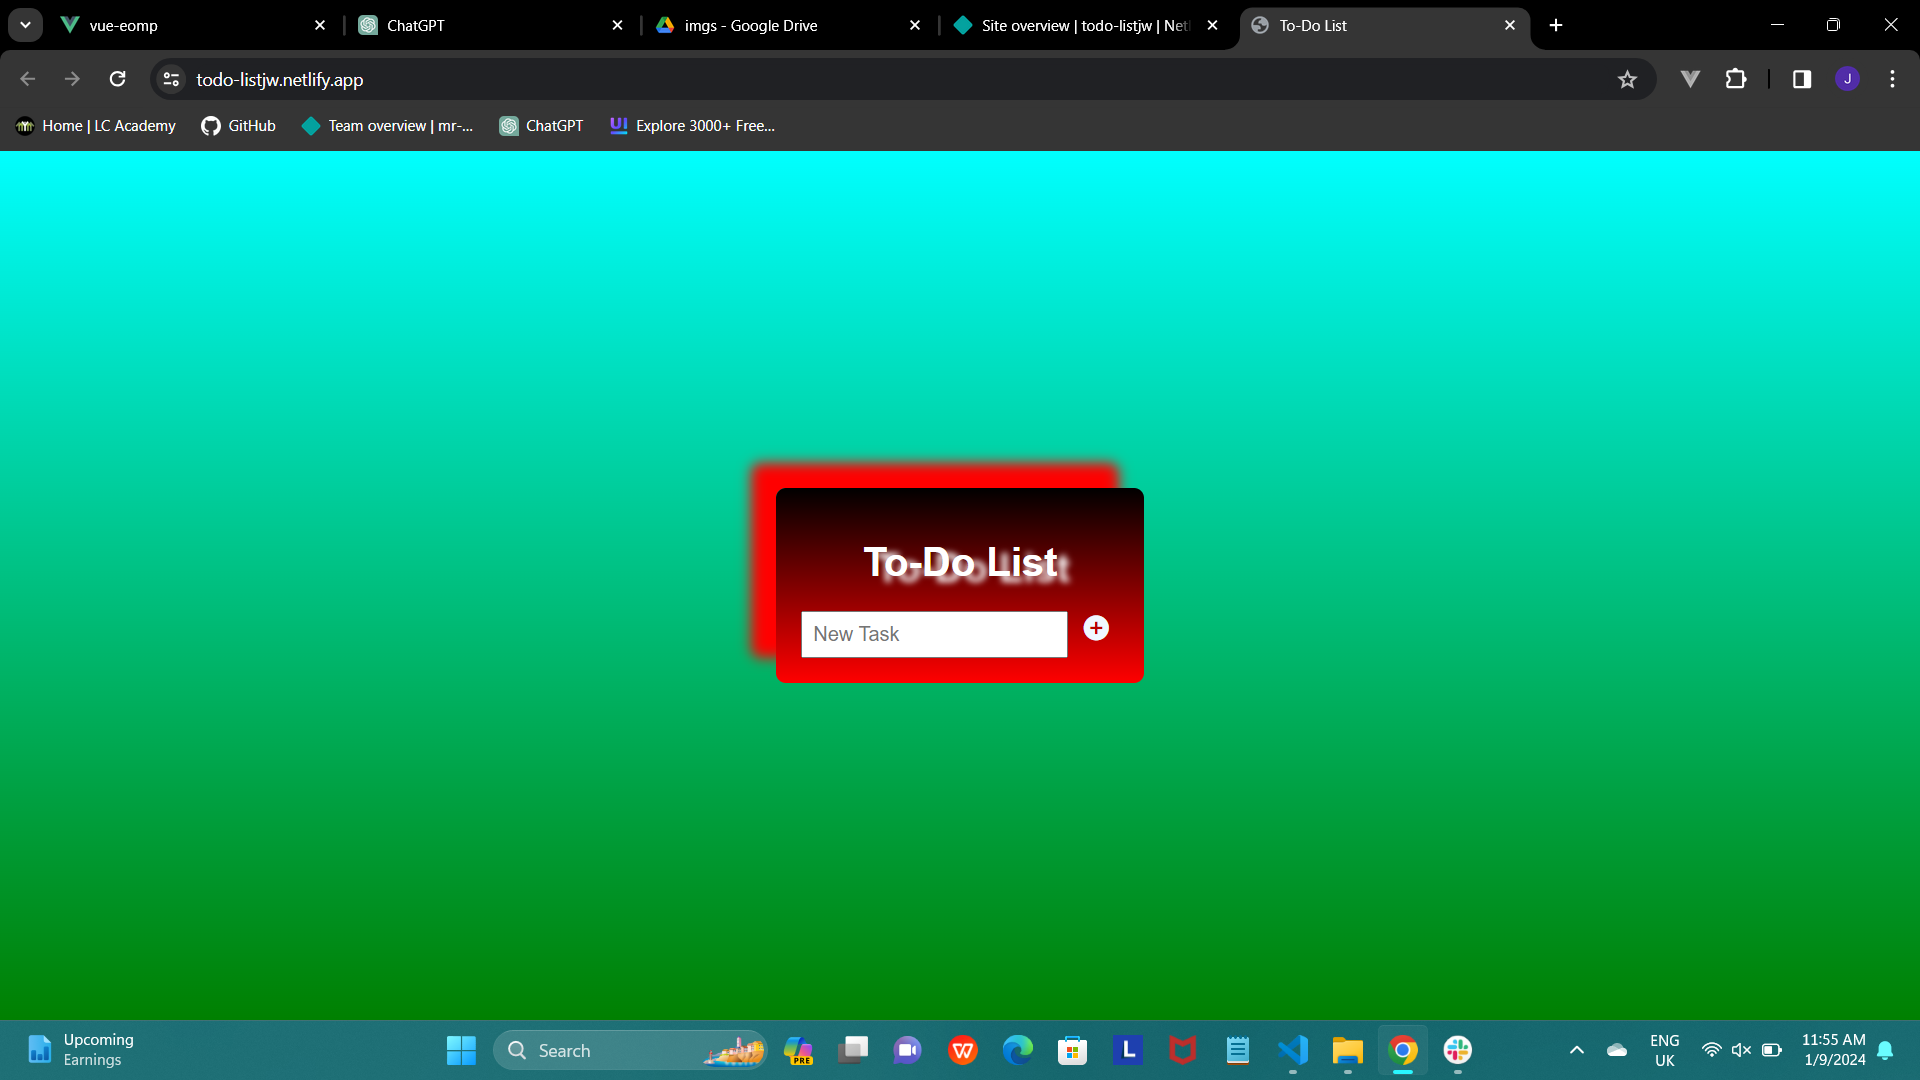
Task: Click the Vue devtools extension icon
Action: [x=1690, y=79]
